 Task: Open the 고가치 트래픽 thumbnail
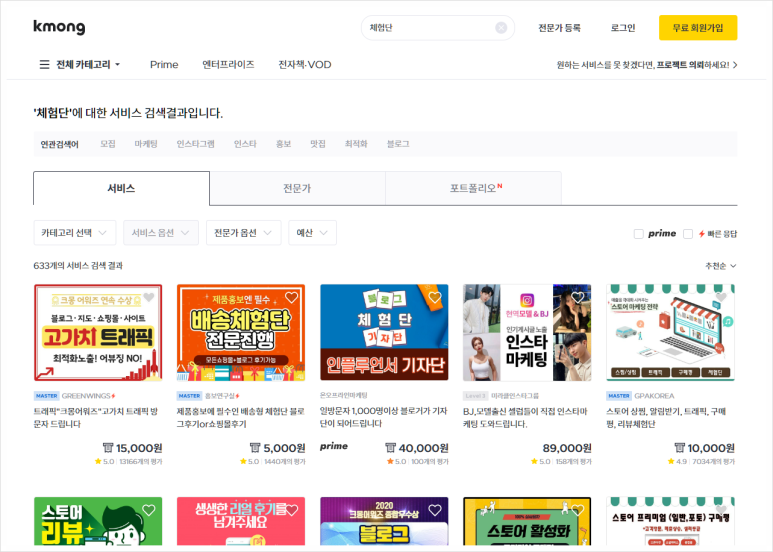(98, 333)
